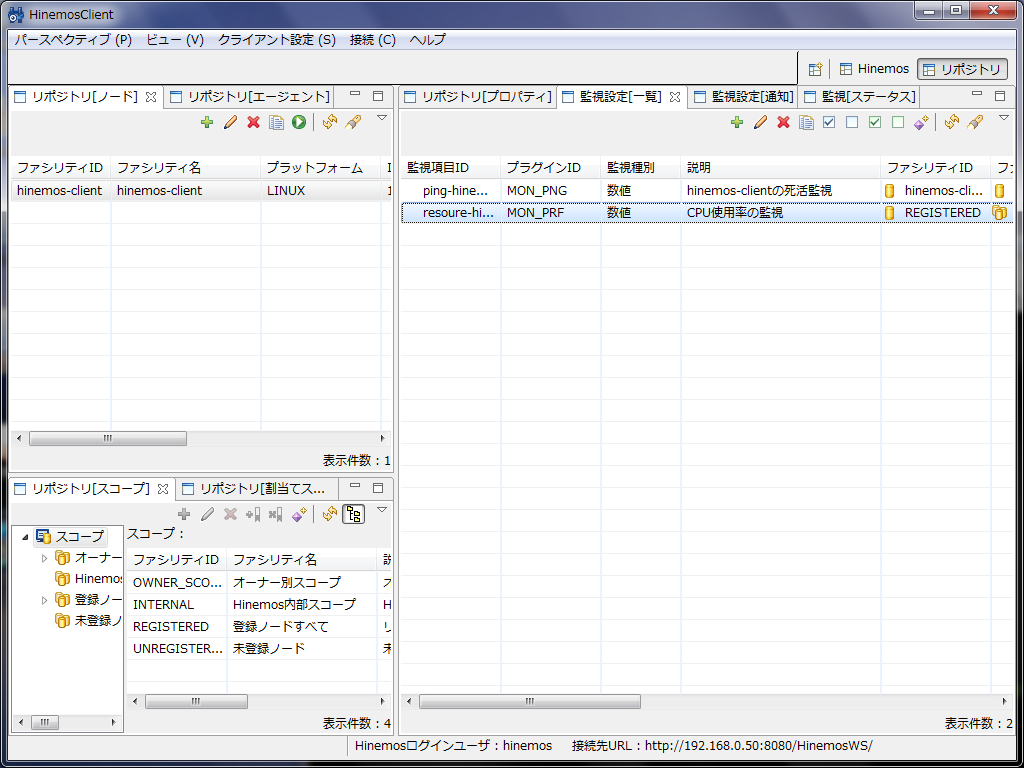Minimize the node view panel
The height and width of the screenshot is (768, 1024).
click(355, 95)
